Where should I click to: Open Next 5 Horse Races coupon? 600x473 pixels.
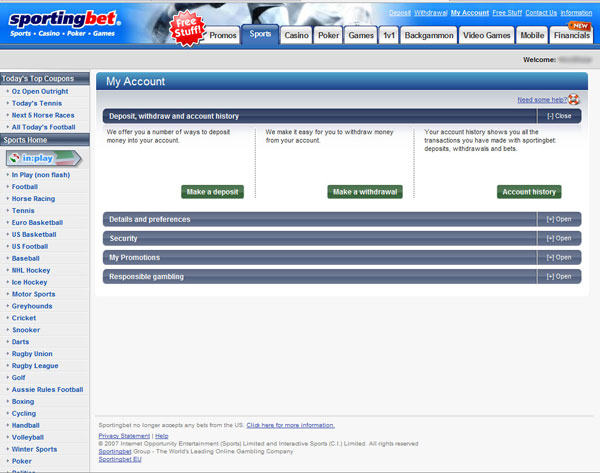(x=43, y=115)
